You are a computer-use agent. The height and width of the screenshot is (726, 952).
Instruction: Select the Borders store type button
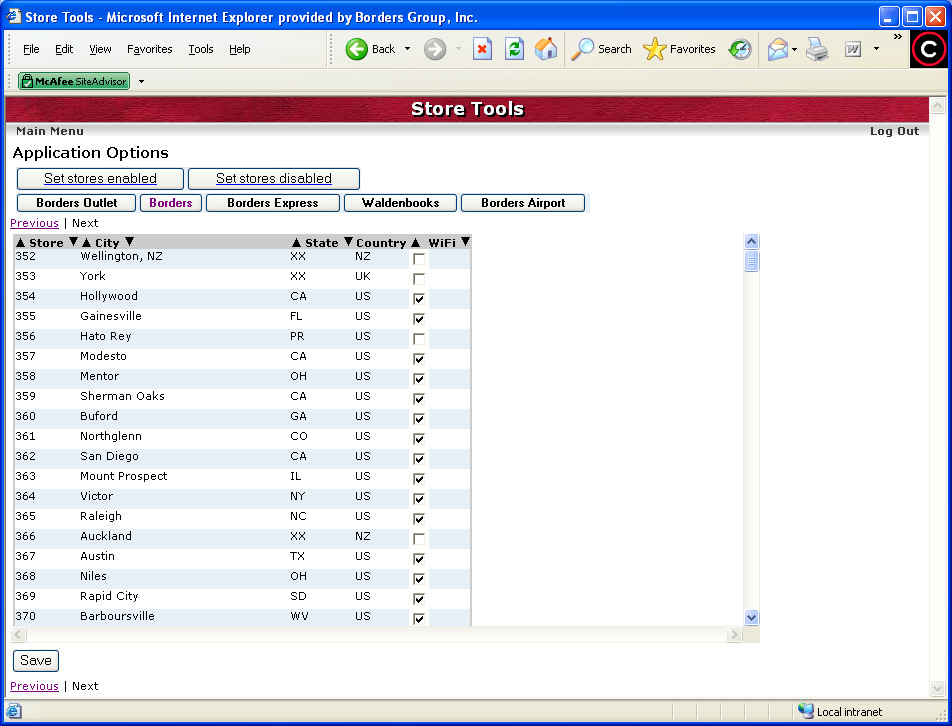171,203
